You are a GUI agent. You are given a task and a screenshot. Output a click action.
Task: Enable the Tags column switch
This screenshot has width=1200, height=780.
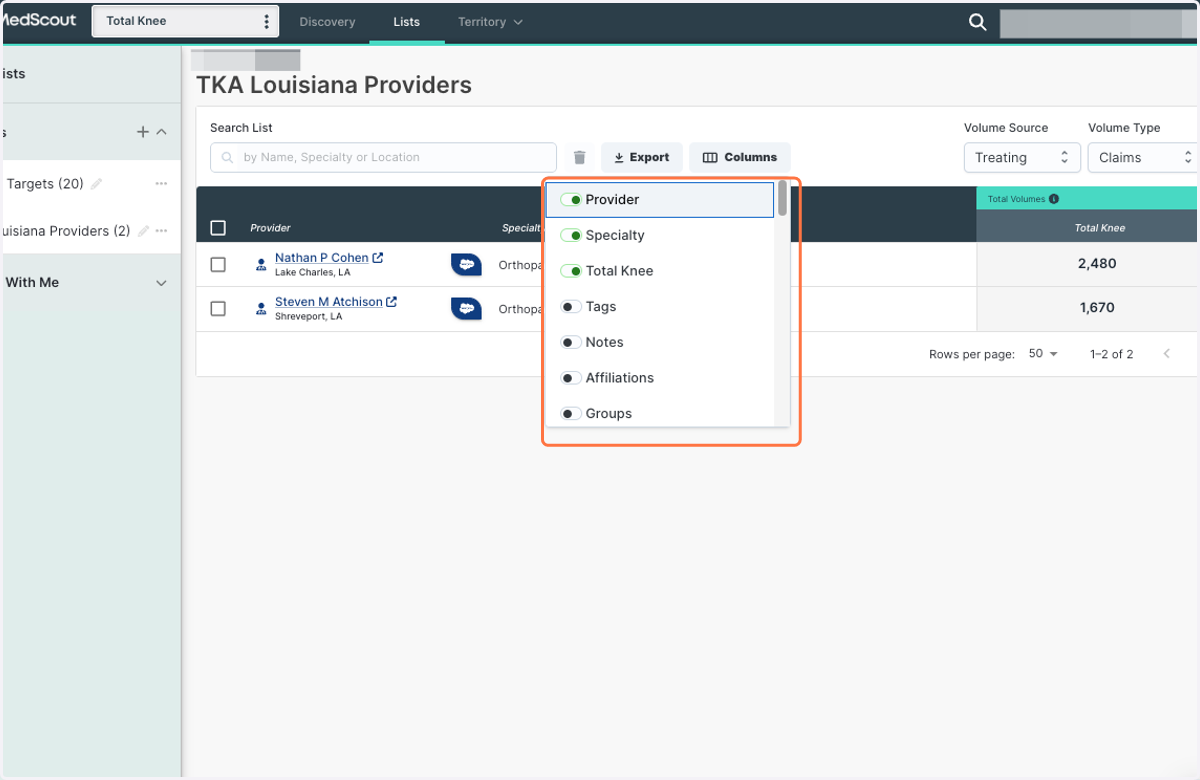[571, 307]
